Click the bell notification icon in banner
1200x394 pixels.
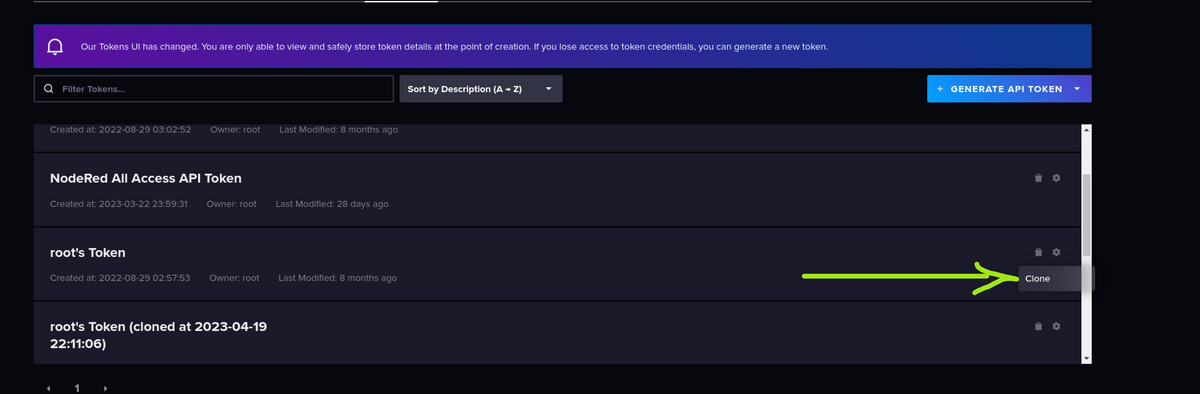[x=56, y=47]
